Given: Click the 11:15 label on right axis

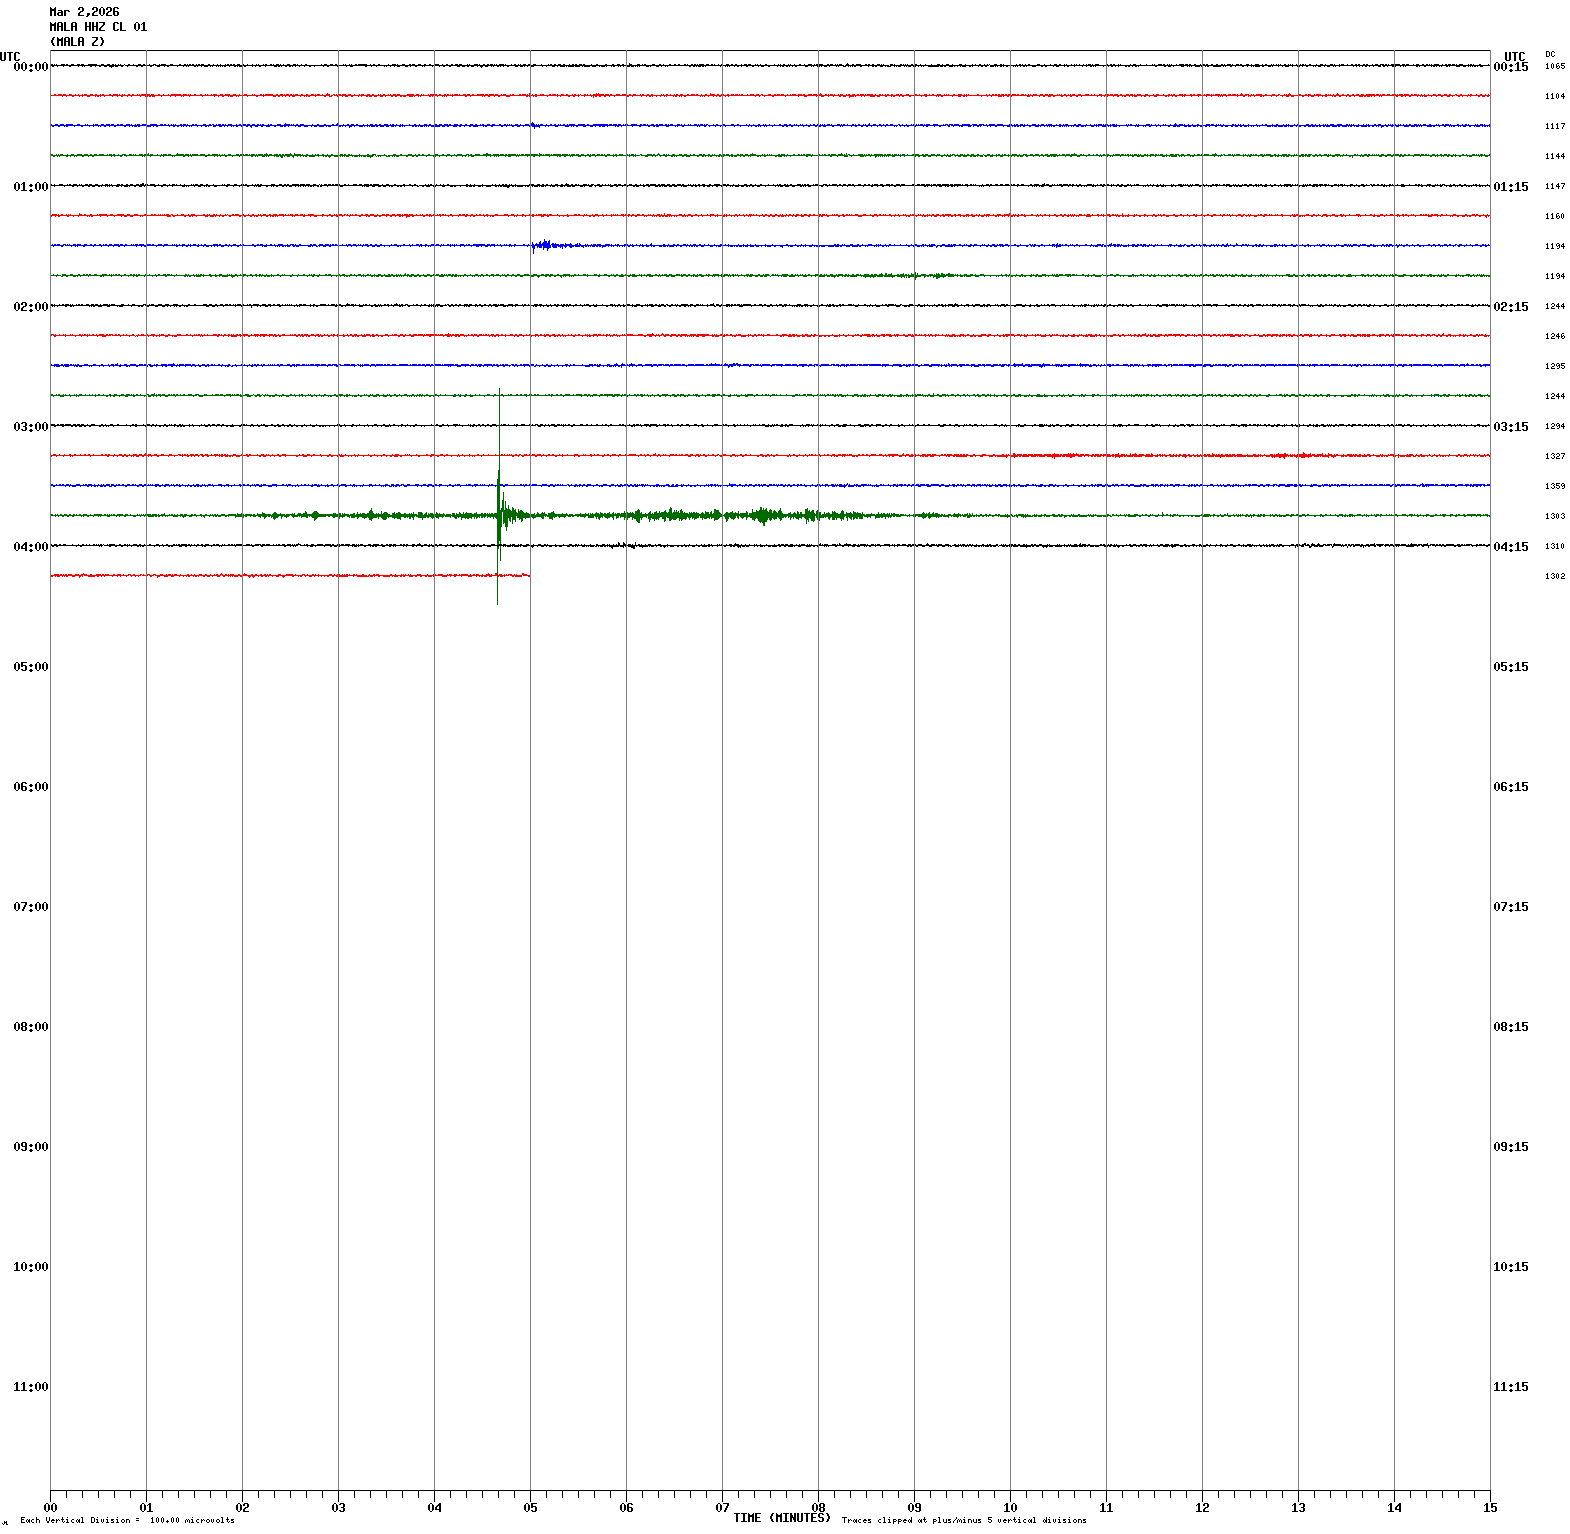Looking at the screenshot, I should (1510, 1387).
